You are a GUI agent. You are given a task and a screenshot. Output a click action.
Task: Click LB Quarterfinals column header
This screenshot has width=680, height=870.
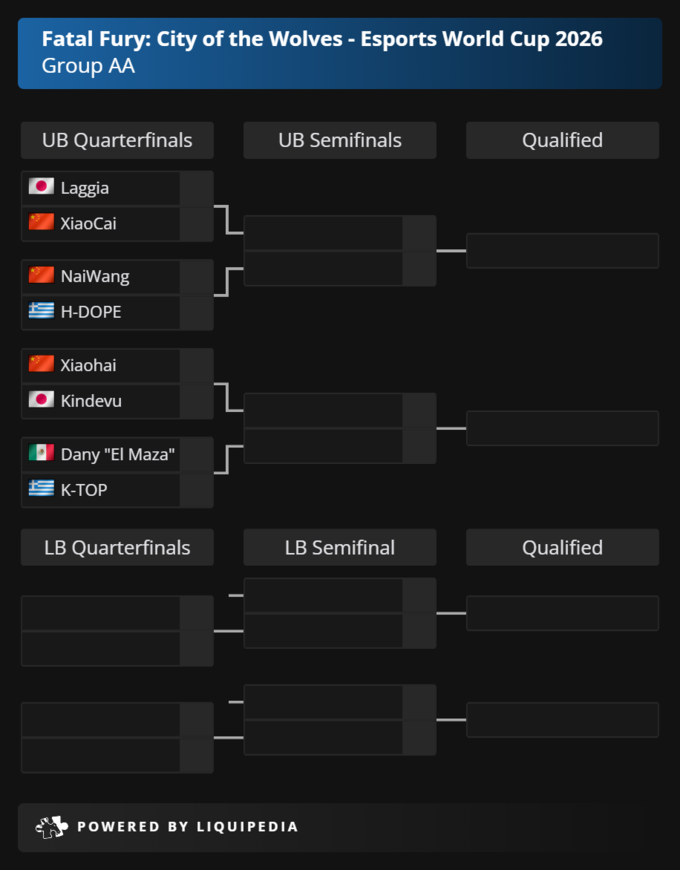[x=117, y=548]
